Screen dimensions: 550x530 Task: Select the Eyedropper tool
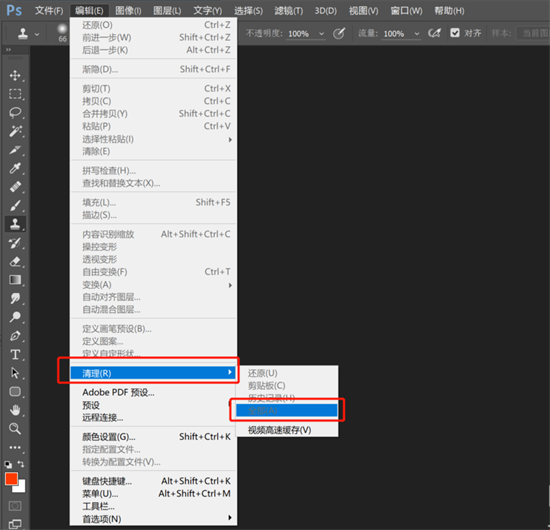click(15, 168)
